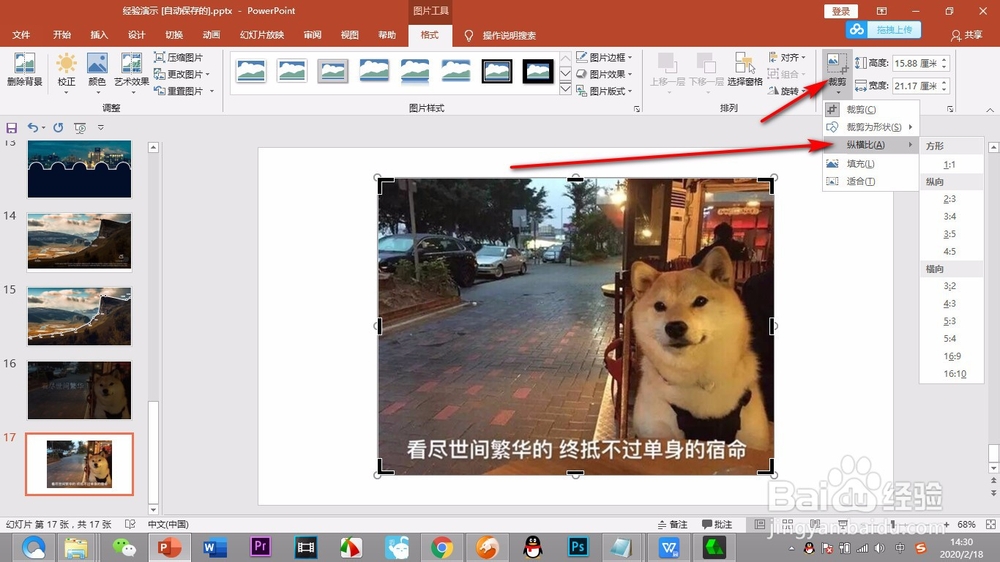Viewport: 1000px width, 562px height.
Task: Select the 2:3 portrait aspect ratio
Action: [x=950, y=199]
